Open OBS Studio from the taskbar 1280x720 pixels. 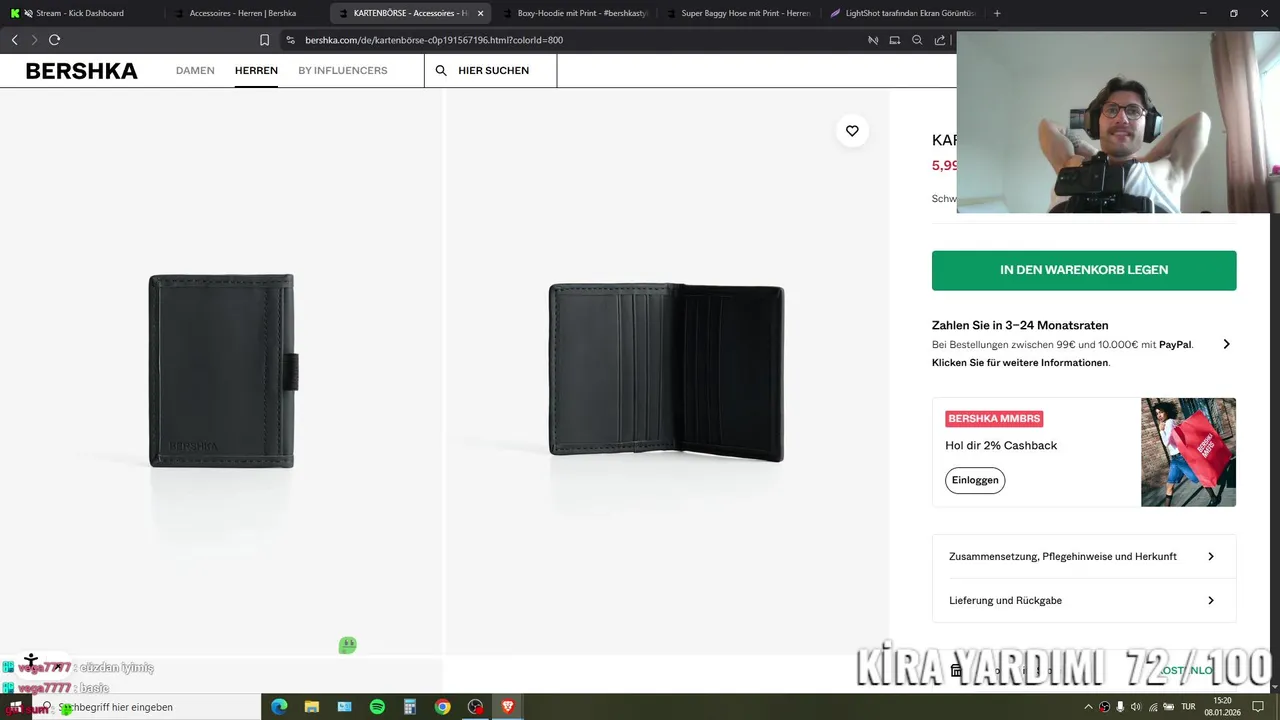[x=475, y=707]
